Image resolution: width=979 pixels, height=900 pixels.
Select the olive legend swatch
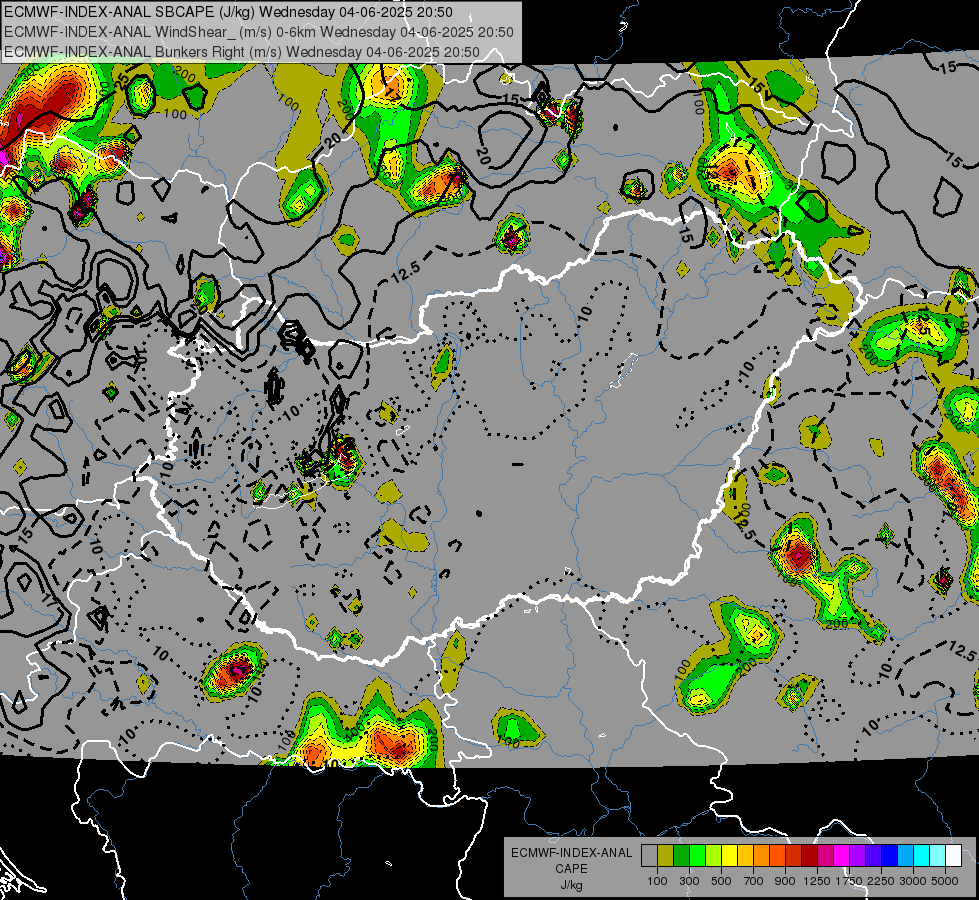pyautogui.click(x=665, y=856)
